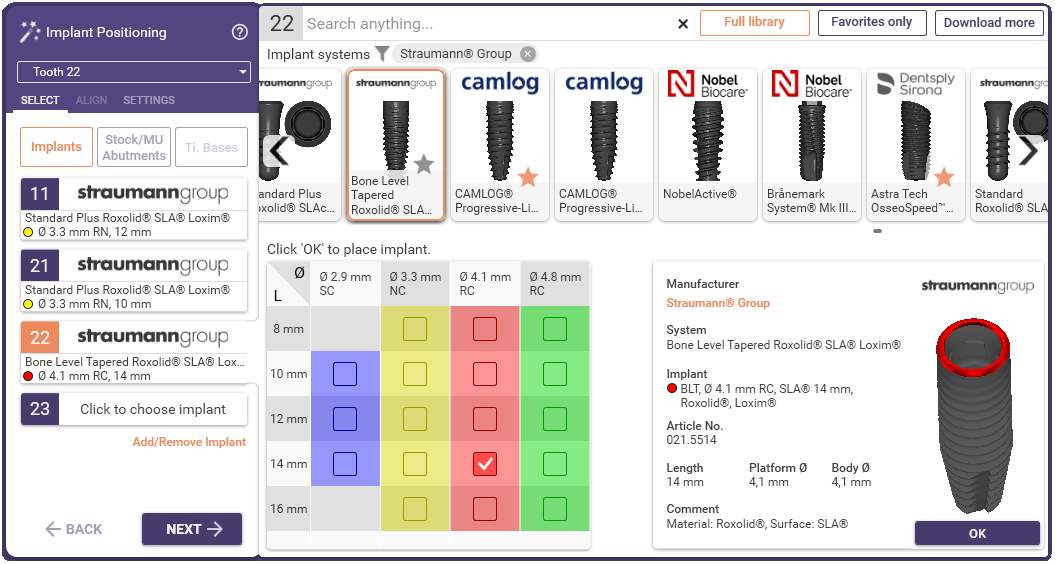The width and height of the screenshot is (1056, 564).
Task: Check Ø 4.1 mm RC 8 mm box
Action: [485, 329]
